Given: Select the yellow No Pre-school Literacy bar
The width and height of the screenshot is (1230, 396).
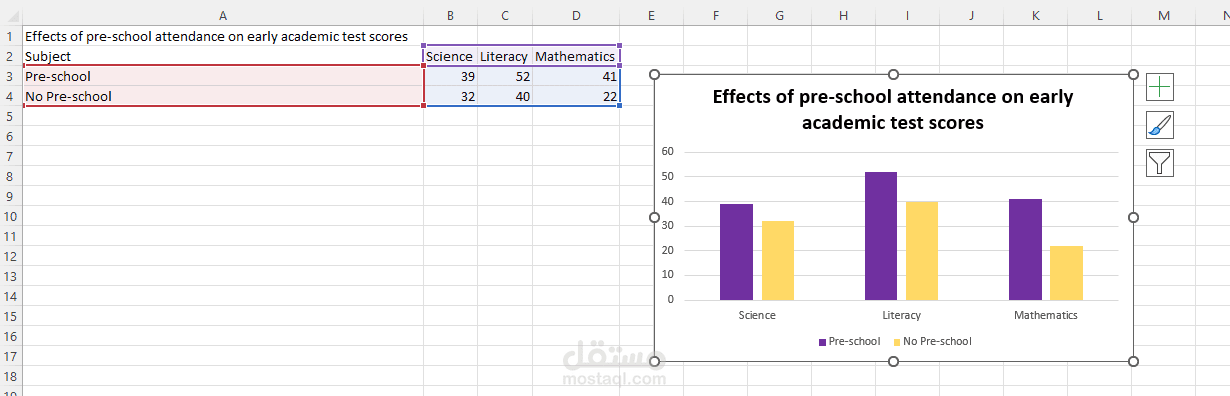Looking at the screenshot, I should coord(922,251).
